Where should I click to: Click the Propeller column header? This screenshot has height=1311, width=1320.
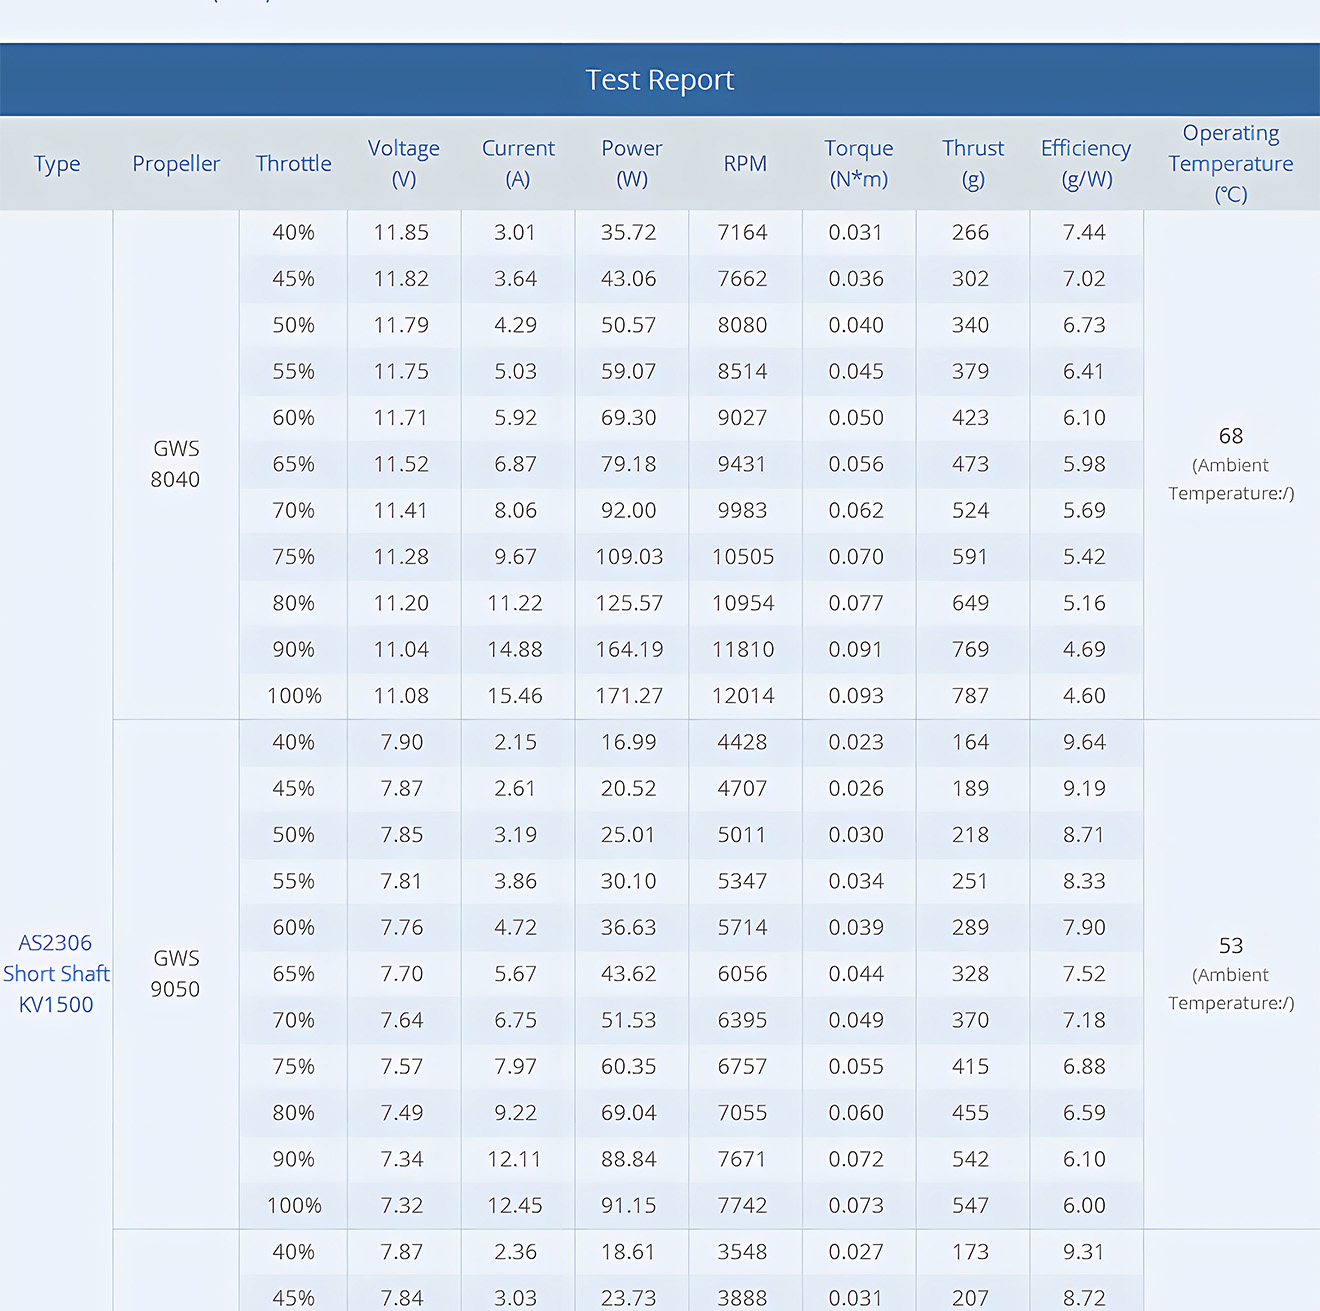tap(176, 164)
